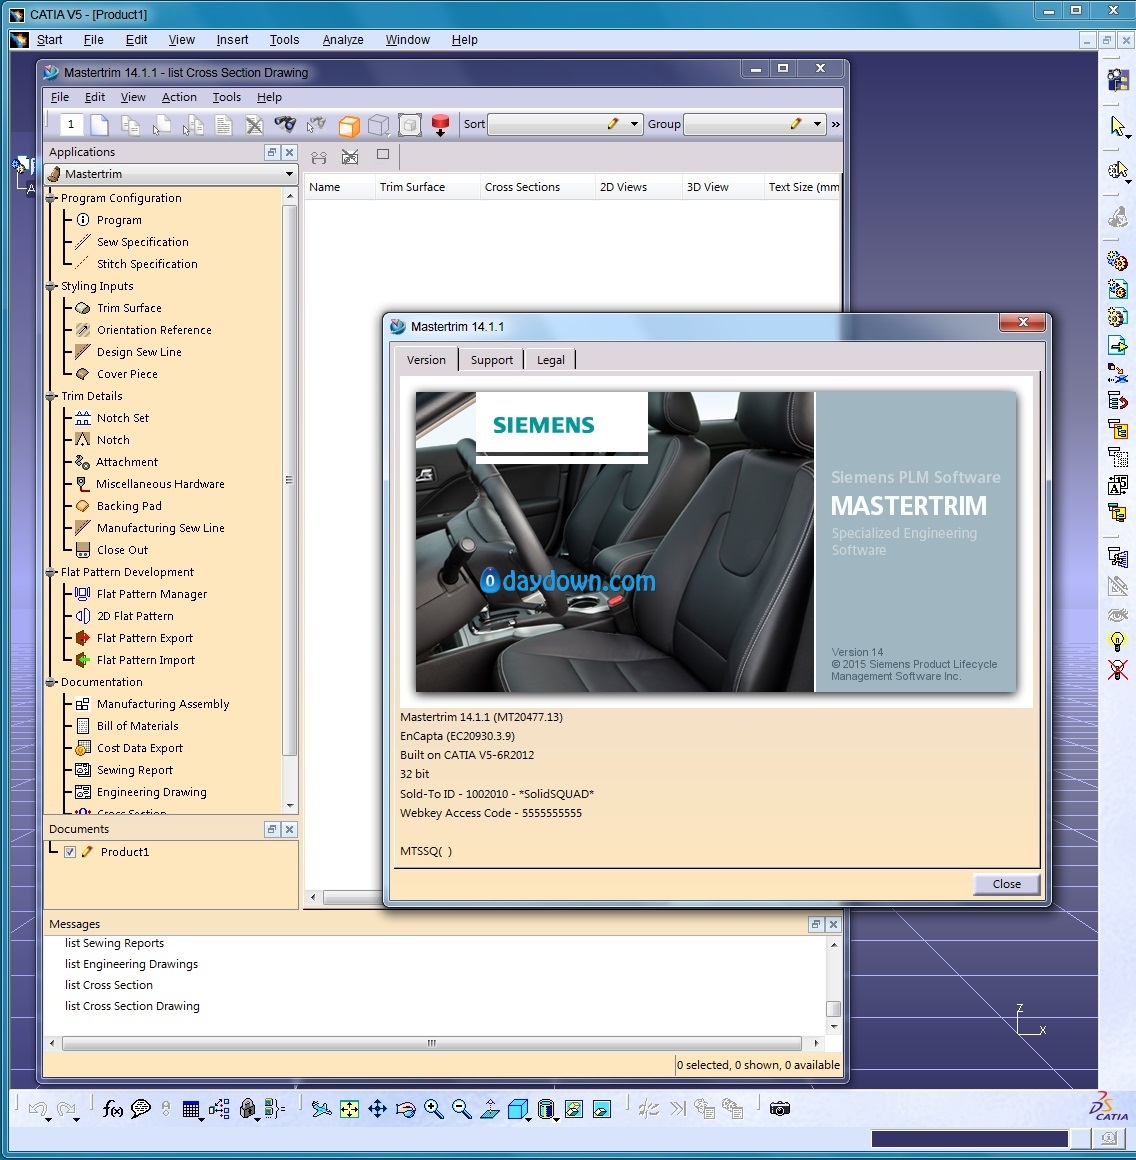Viewport: 1136px width, 1160px height.
Task: Click the Applications tree vertical scrollbar thumb
Action: click(x=289, y=480)
